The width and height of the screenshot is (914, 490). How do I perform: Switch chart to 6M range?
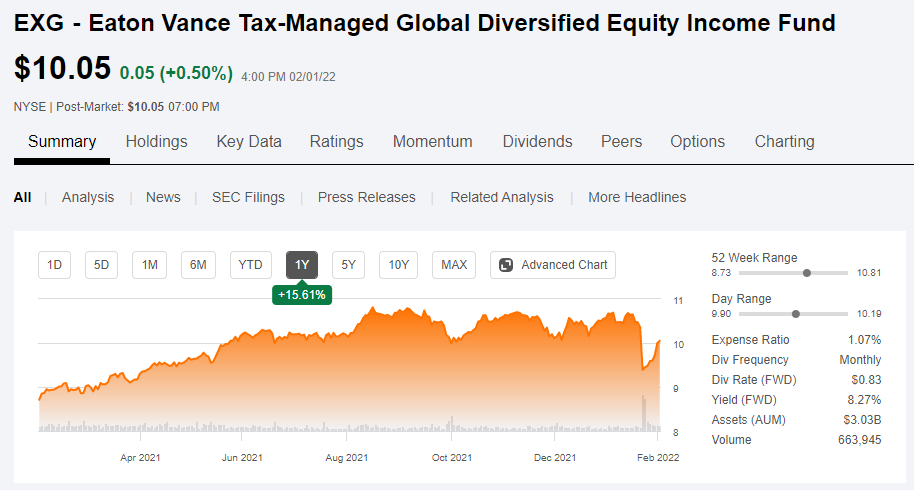[x=198, y=265]
